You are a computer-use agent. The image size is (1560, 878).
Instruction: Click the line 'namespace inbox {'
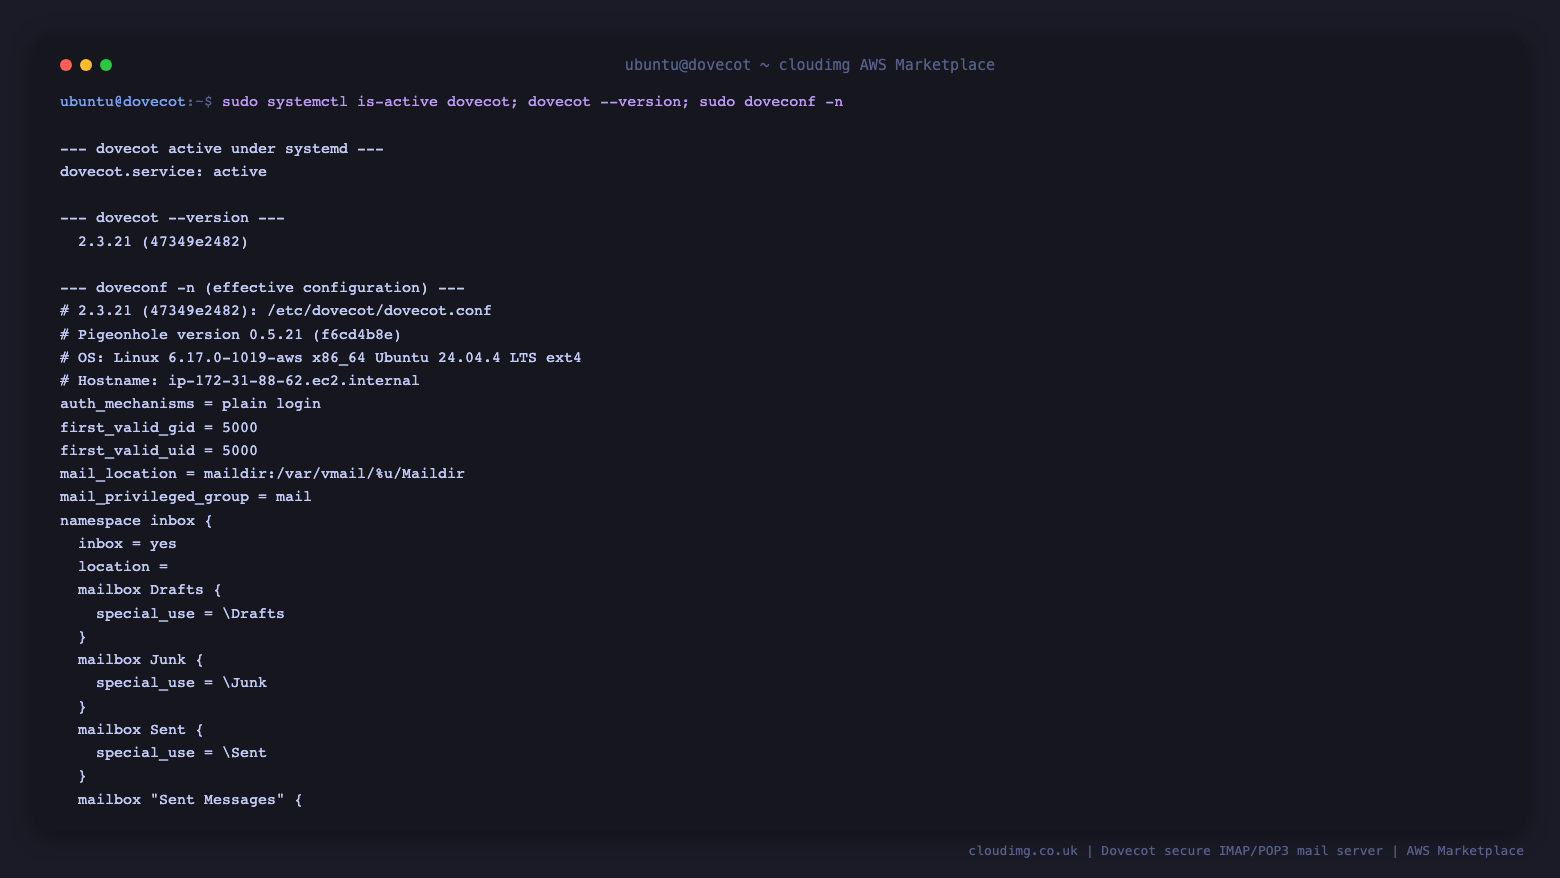click(136, 521)
